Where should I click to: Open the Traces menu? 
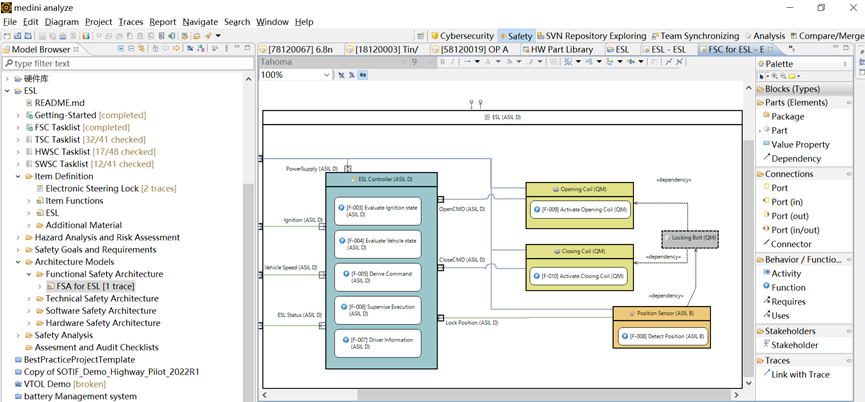[x=131, y=22]
